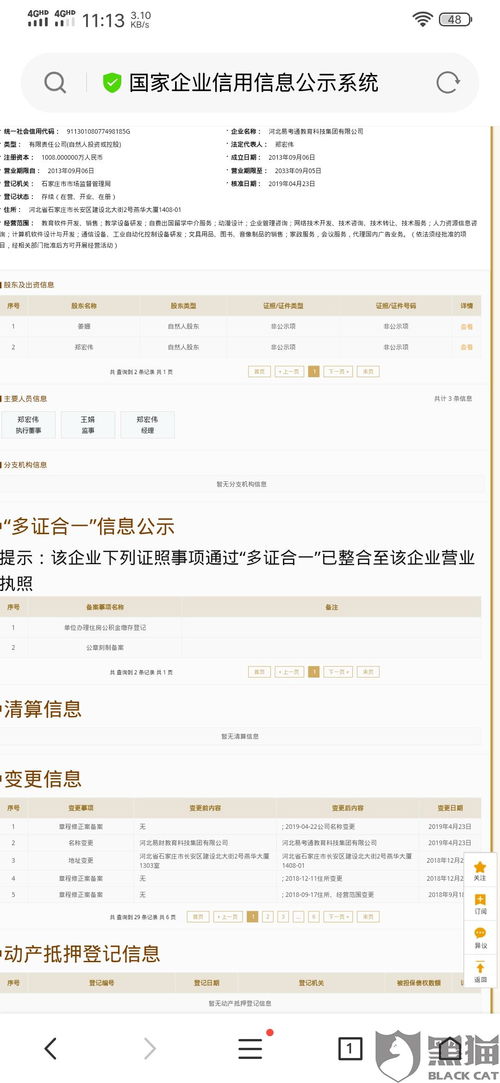Open the tab switcher showing 1 tab
The height and width of the screenshot is (1083, 500).
pyautogui.click(x=349, y=1049)
